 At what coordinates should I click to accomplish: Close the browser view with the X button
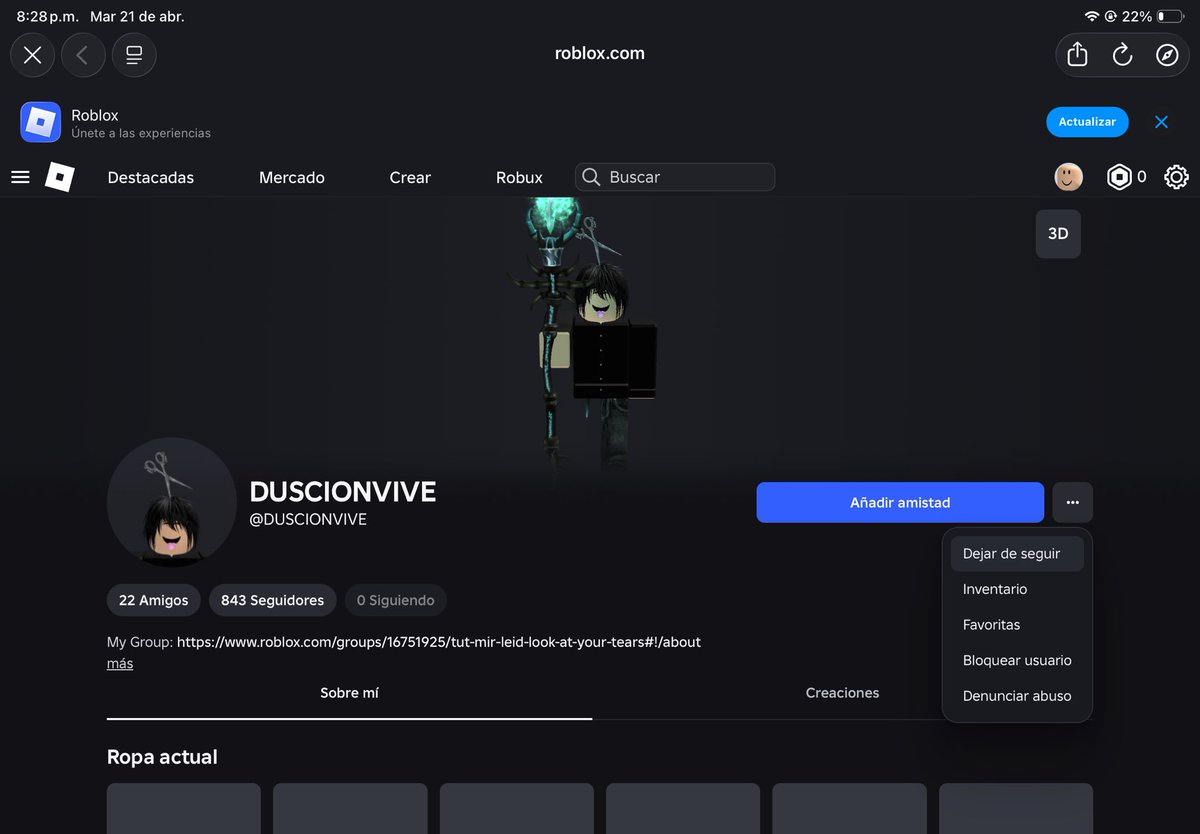32,55
